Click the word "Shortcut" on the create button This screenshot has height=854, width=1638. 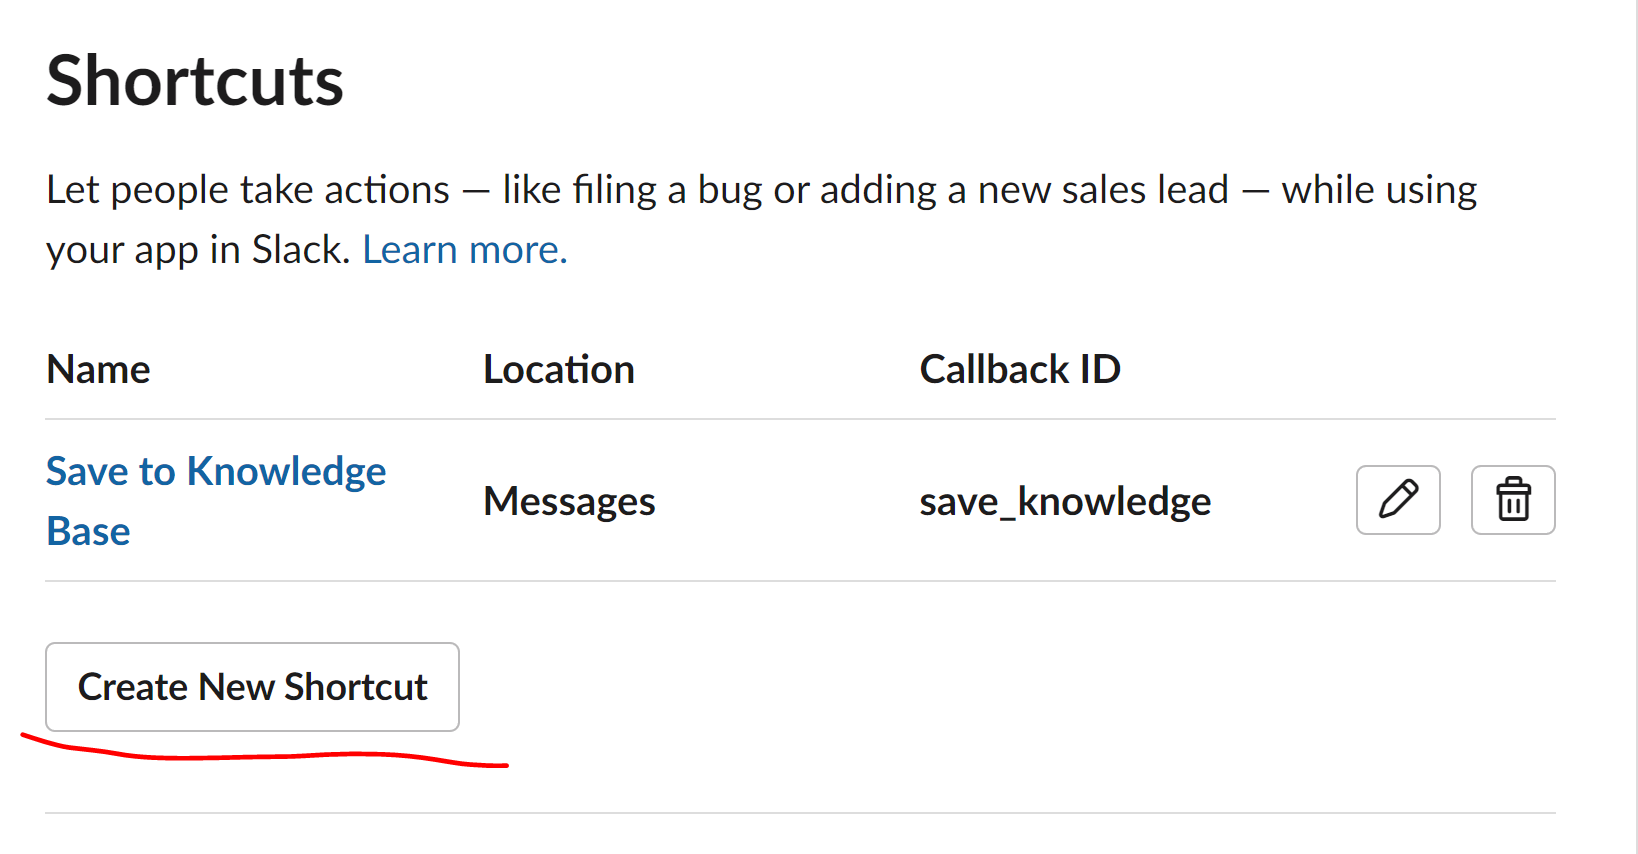(x=355, y=687)
